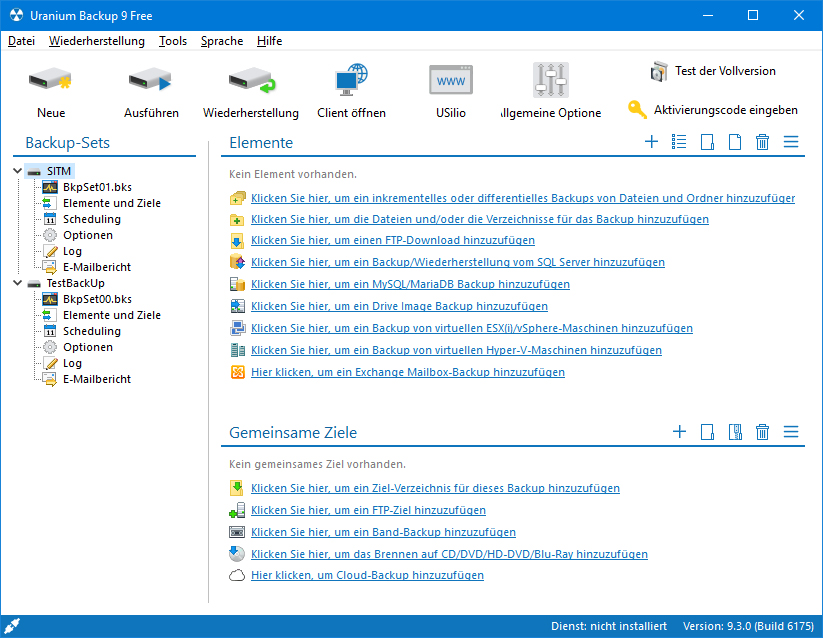Select Scheduling under SITM
This screenshot has height=638, width=823.
(92, 219)
